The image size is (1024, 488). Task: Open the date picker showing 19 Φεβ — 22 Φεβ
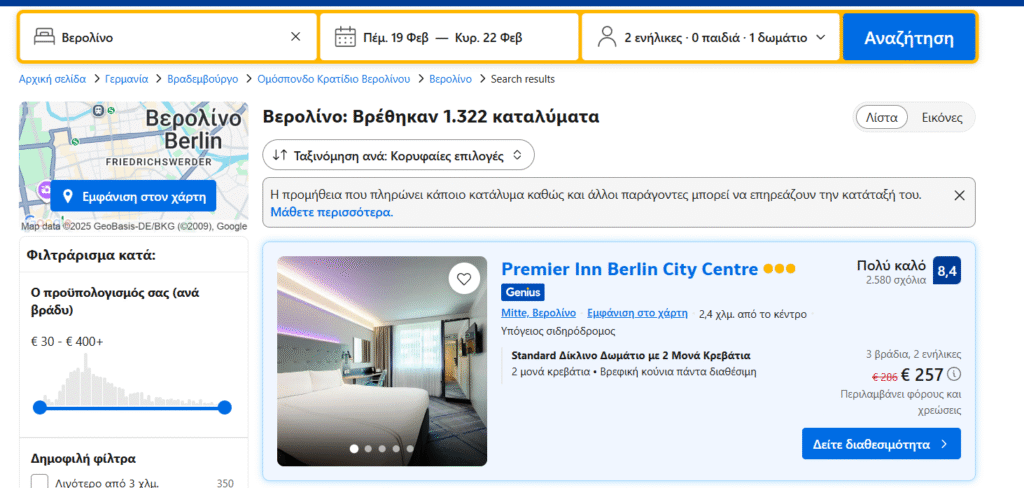coord(450,37)
